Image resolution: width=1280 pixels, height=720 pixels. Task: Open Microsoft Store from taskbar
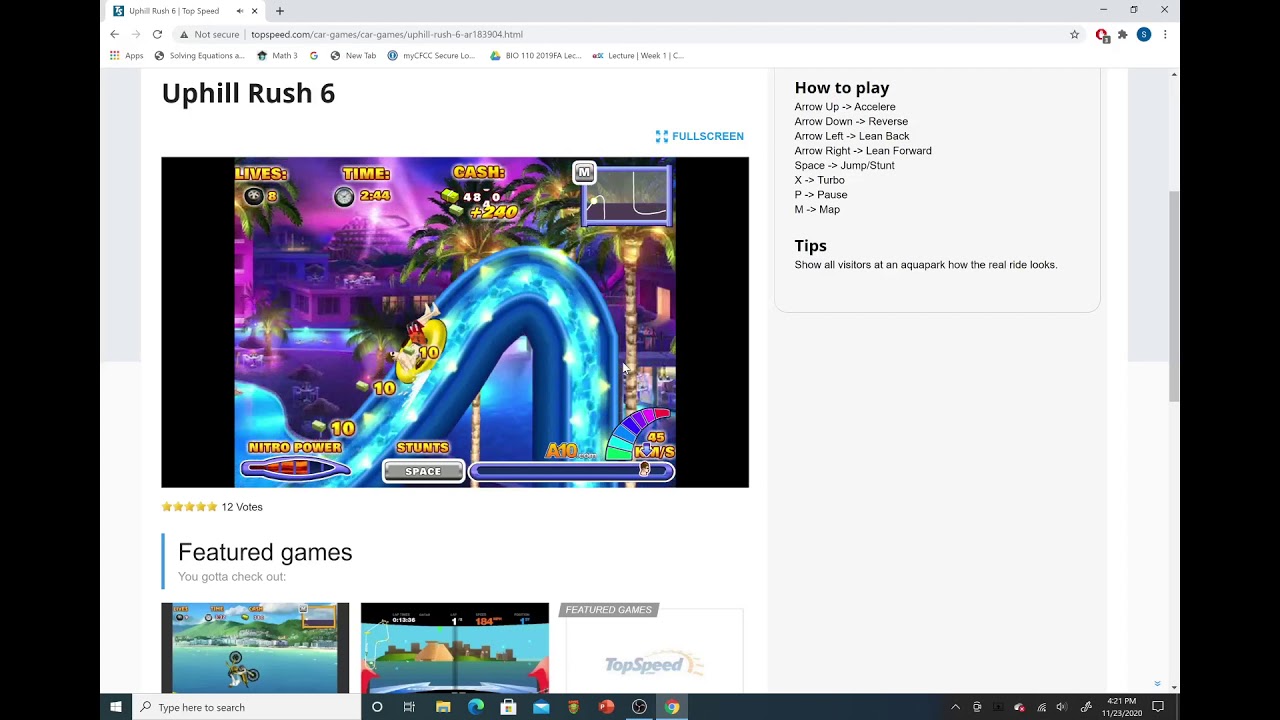[508, 707]
